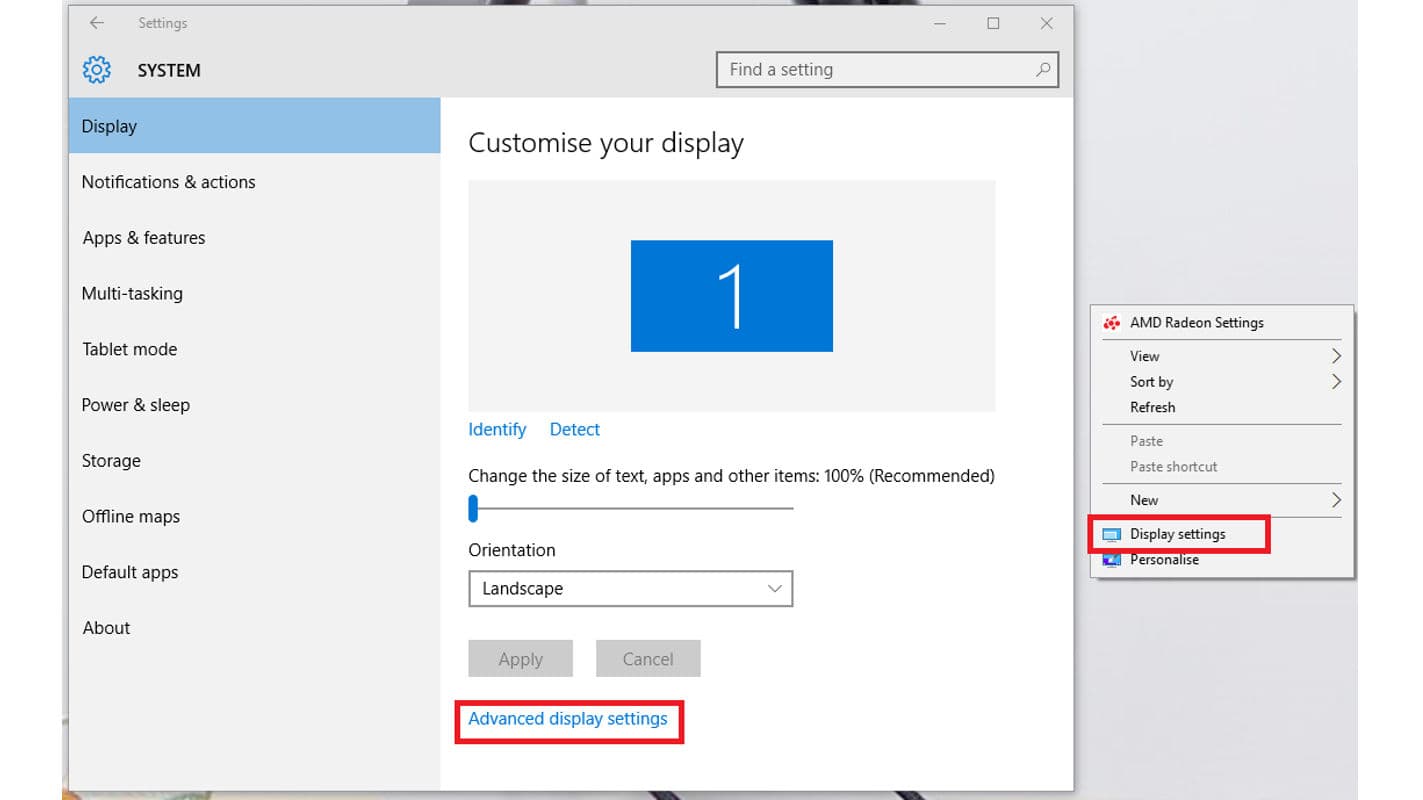The width and height of the screenshot is (1423, 800).
Task: Open Advanced display settings link
Action: pos(567,719)
